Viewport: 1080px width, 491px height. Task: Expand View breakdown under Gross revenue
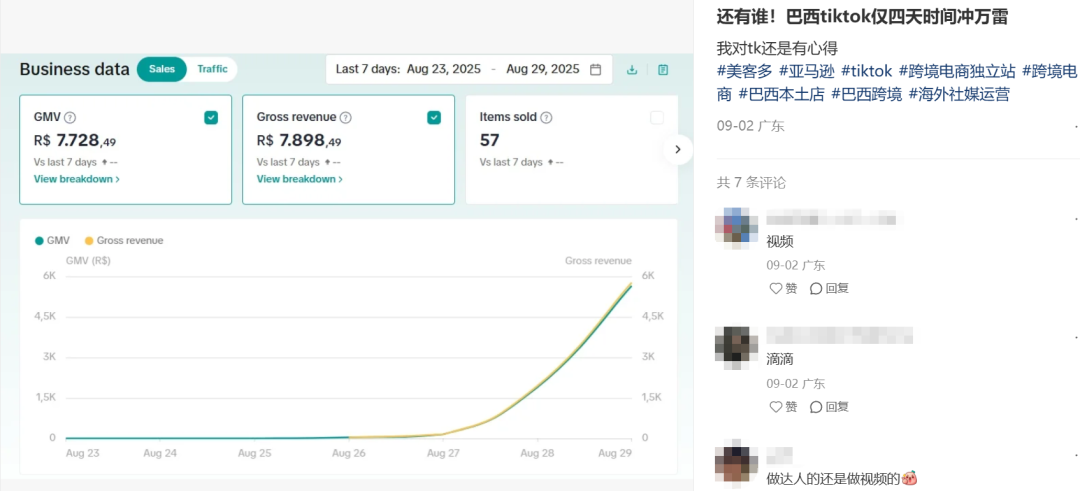tap(299, 179)
